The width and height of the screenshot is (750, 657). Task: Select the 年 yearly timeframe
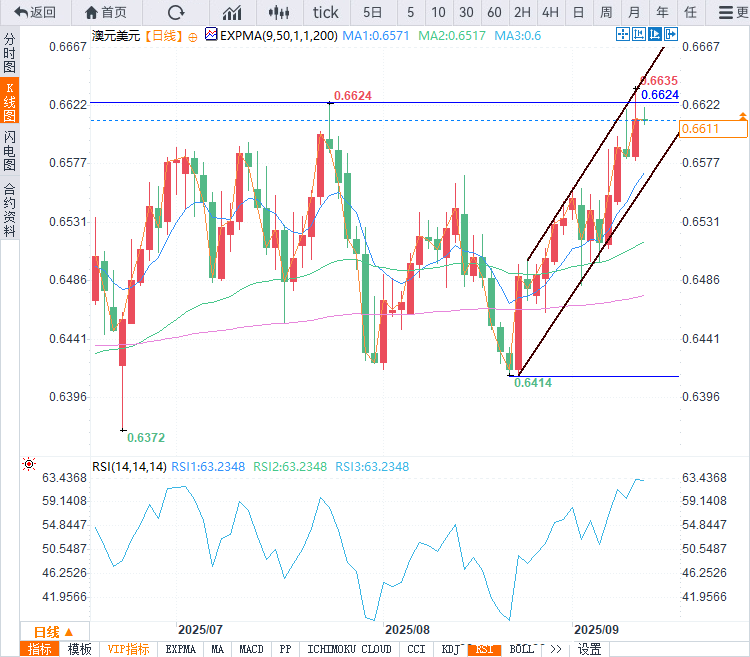(662, 12)
